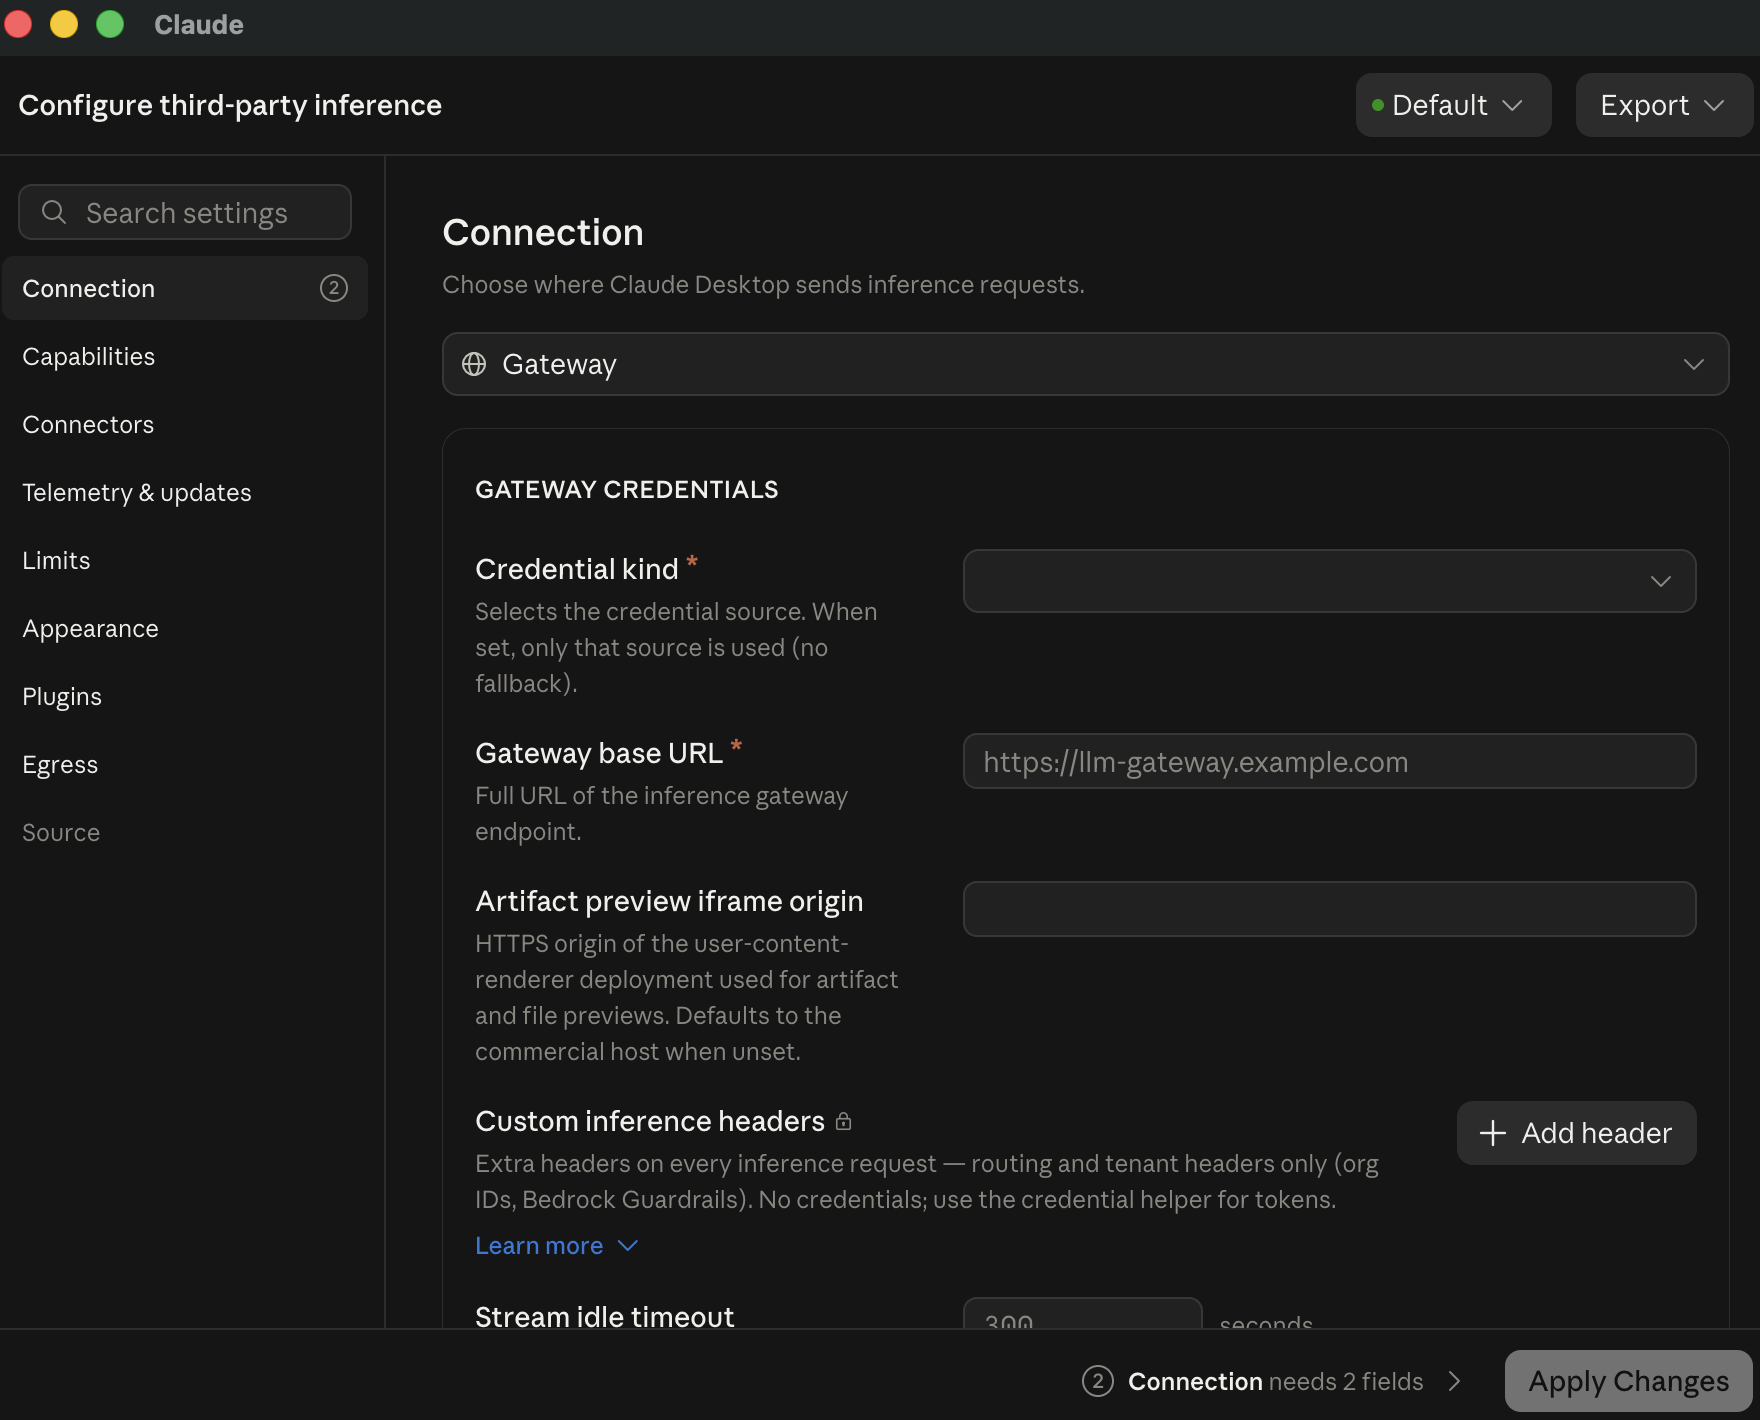Open the Export dropdown menu
1760x1420 pixels.
click(x=1664, y=105)
